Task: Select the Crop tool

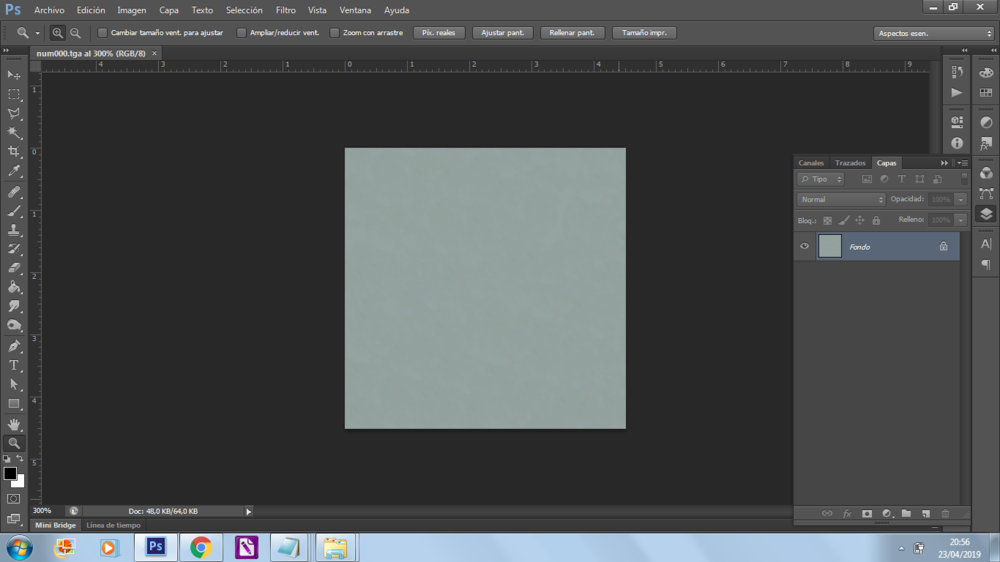Action: tap(14, 152)
